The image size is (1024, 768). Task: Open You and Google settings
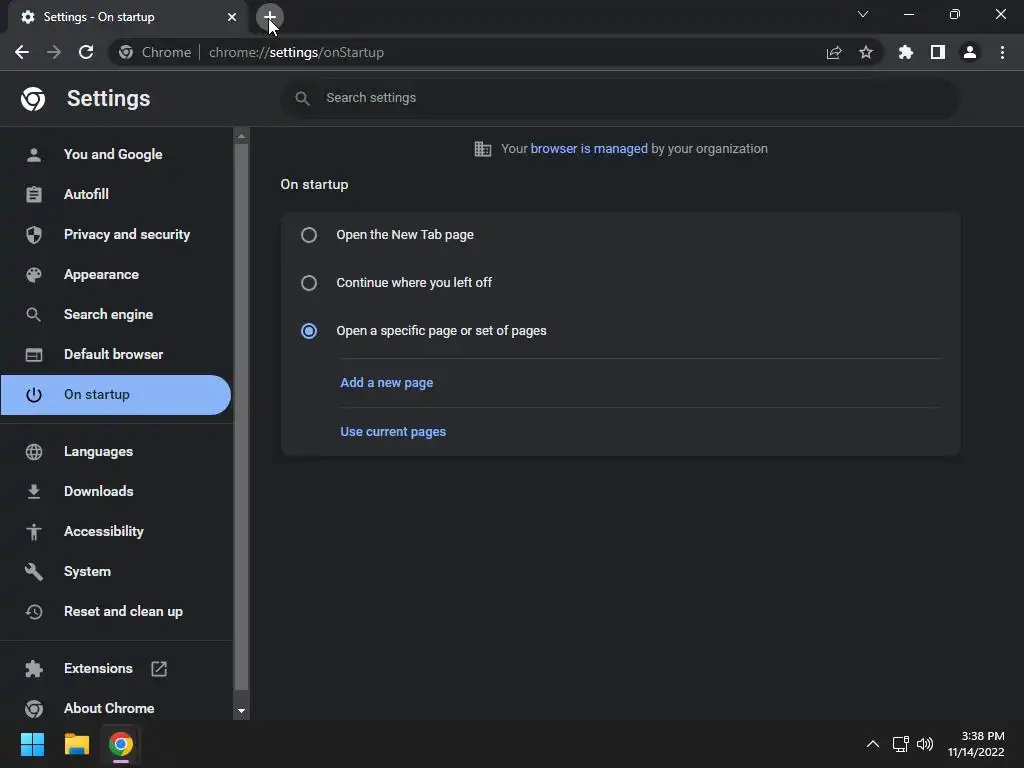tap(116, 155)
